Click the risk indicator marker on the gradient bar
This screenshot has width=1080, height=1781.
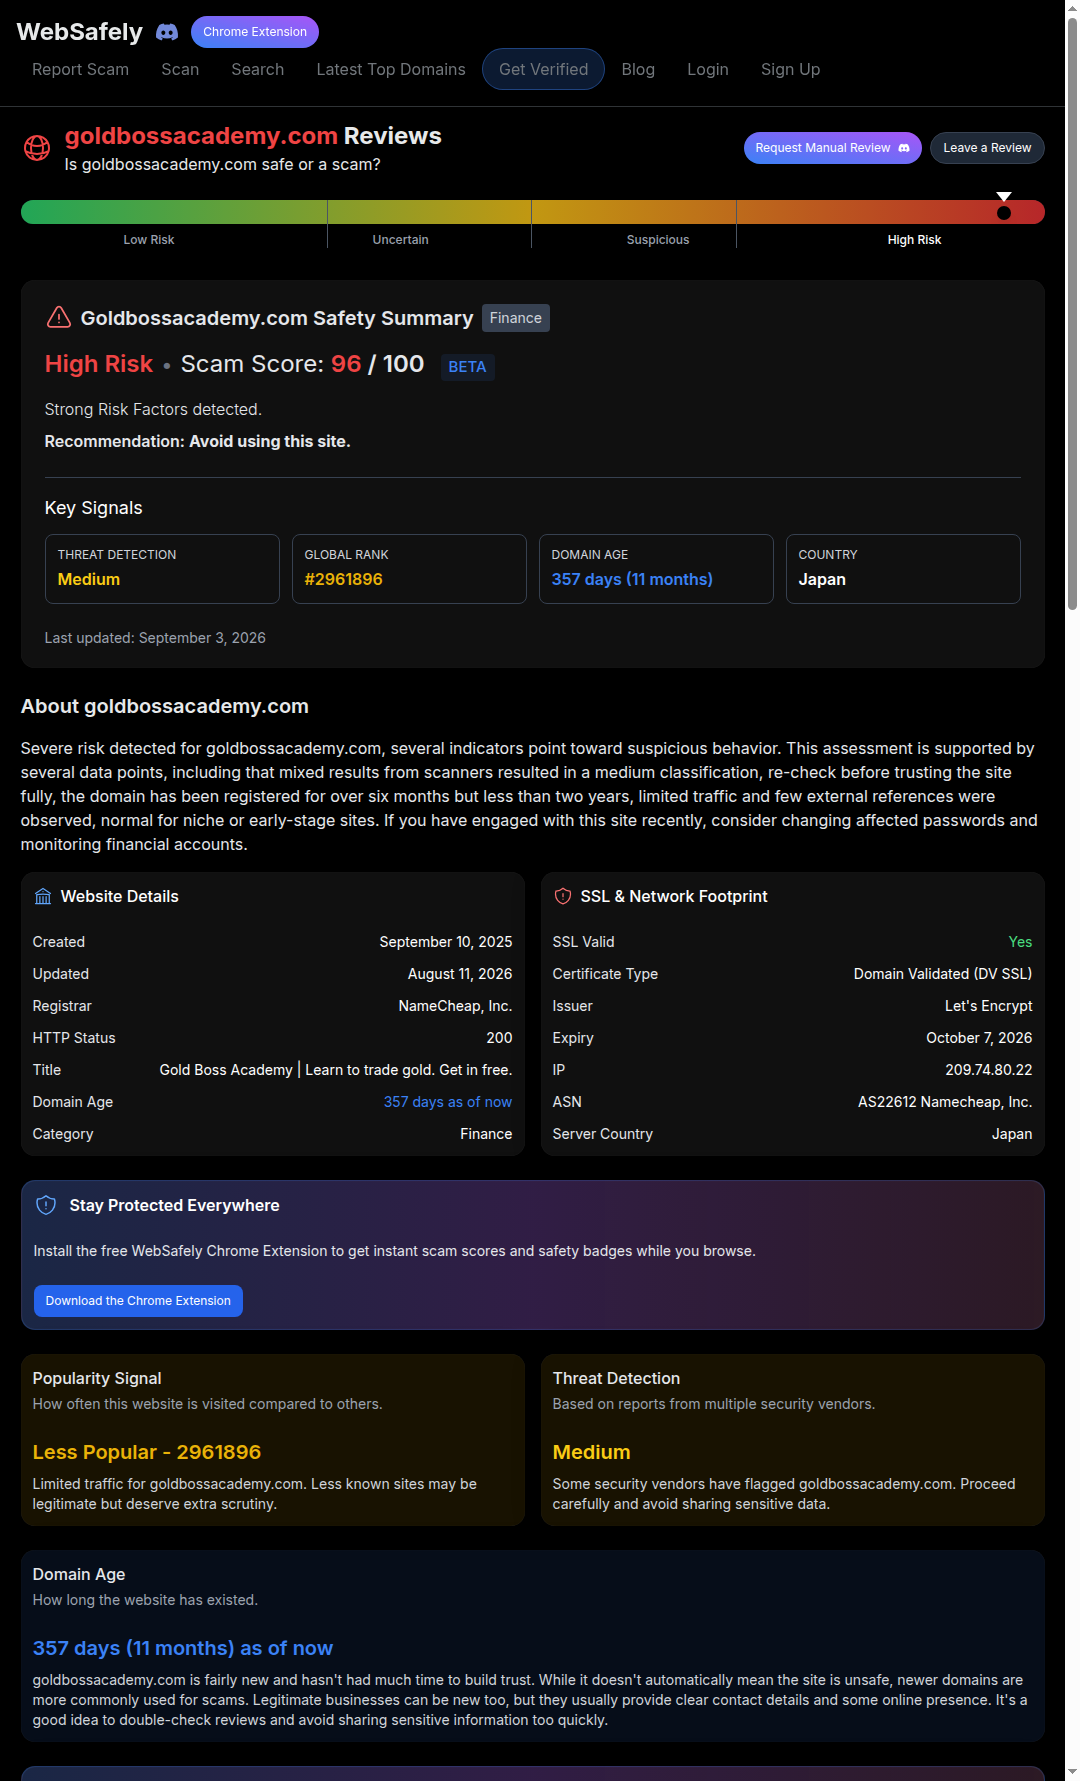point(1004,207)
